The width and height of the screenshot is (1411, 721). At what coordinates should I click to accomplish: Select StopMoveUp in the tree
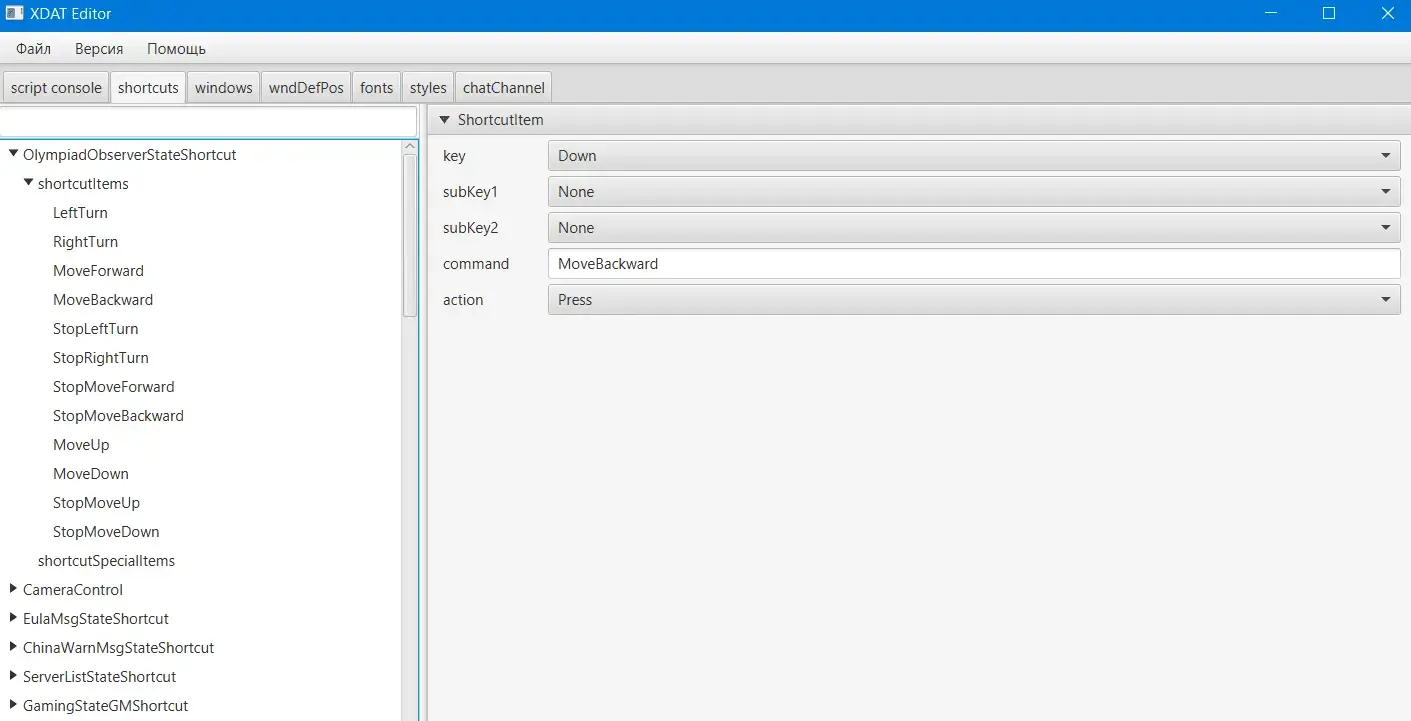96,502
